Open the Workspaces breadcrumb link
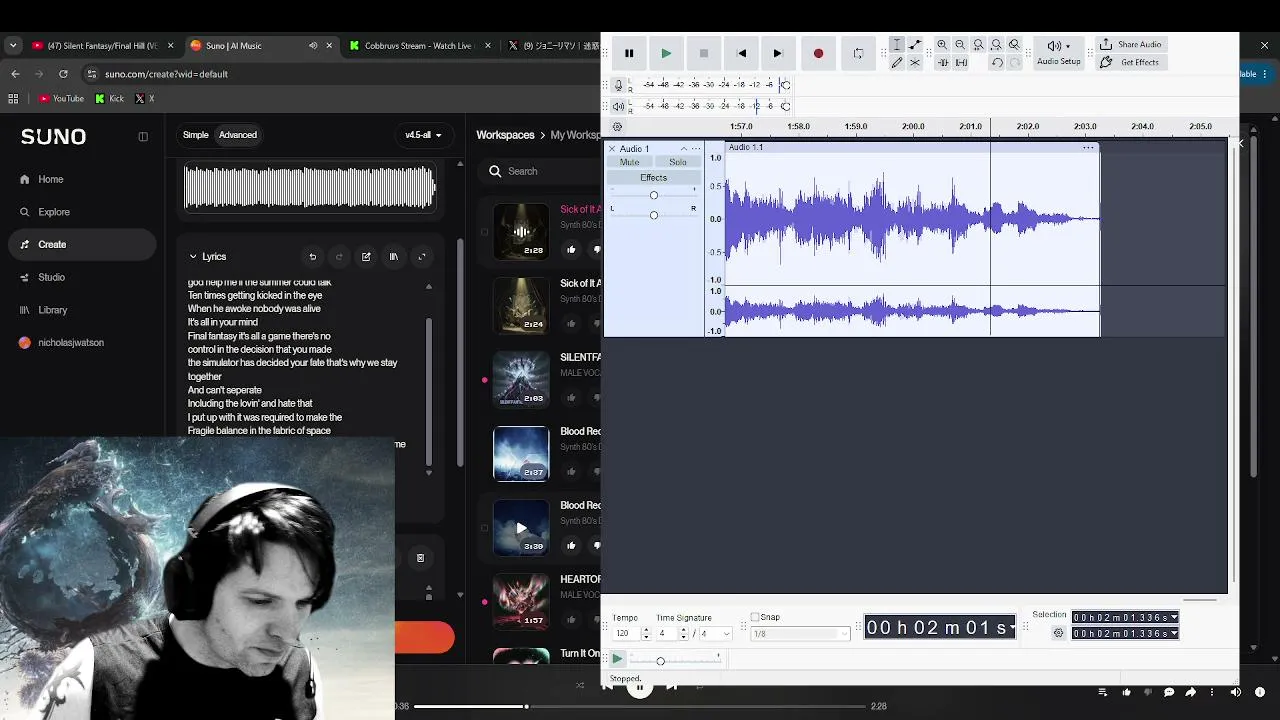This screenshot has width=1280, height=720. [x=505, y=135]
